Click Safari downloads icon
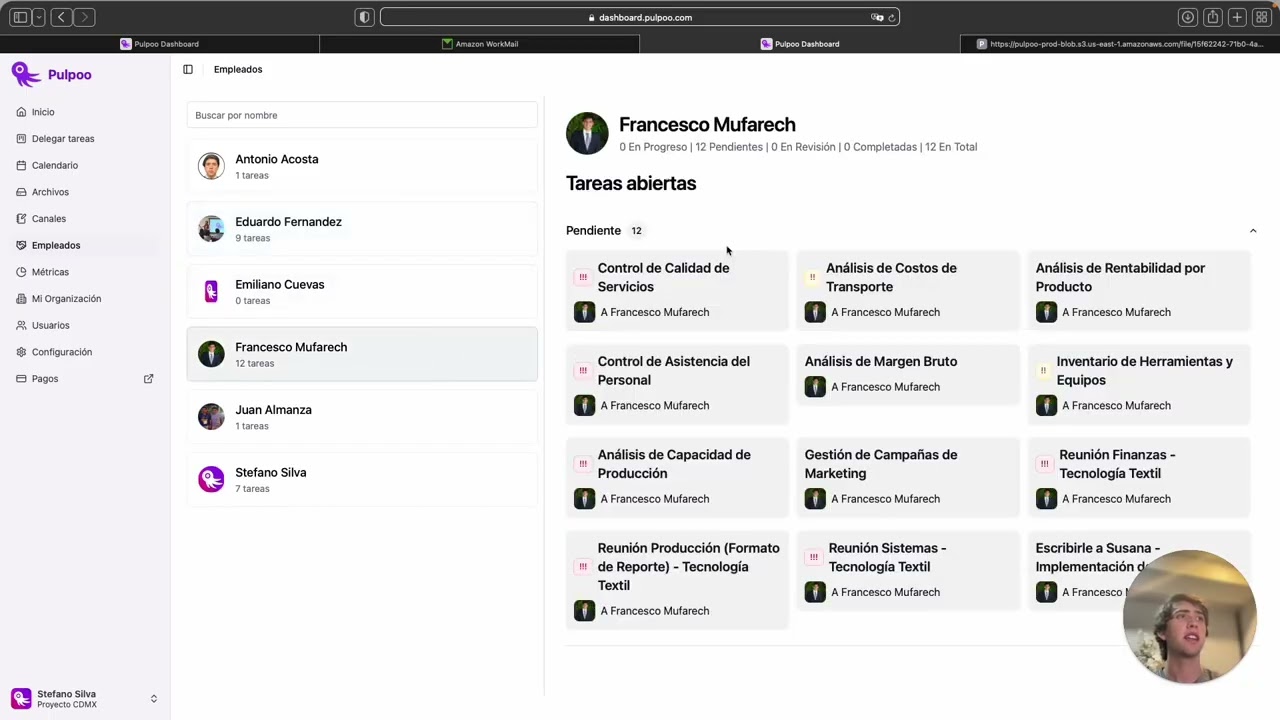The width and height of the screenshot is (1280, 720). point(1188,17)
